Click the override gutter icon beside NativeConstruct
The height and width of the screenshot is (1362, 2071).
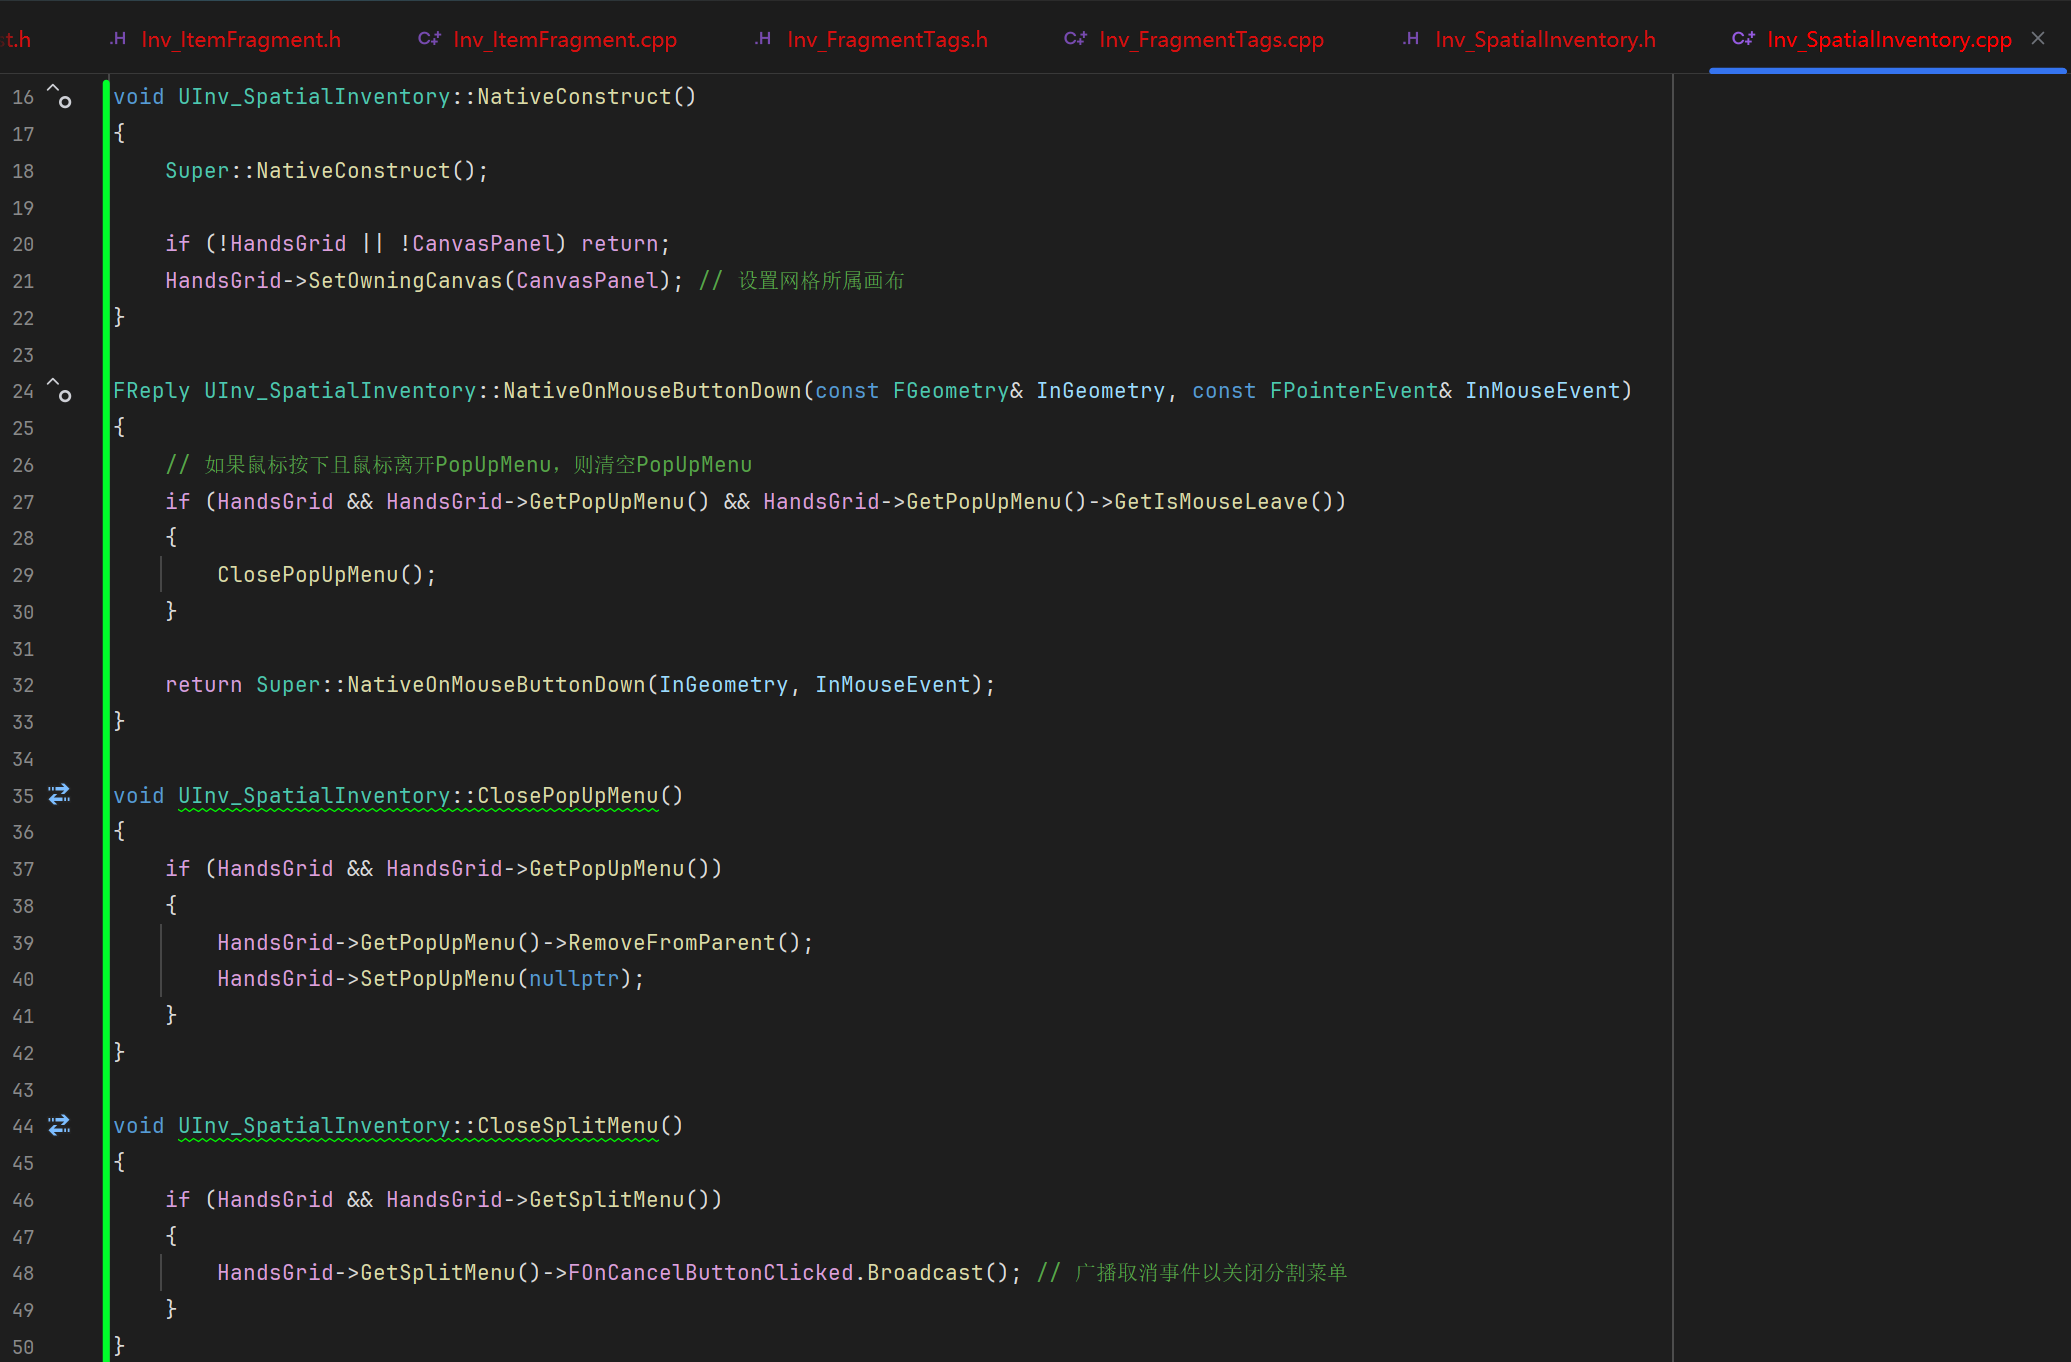click(60, 97)
